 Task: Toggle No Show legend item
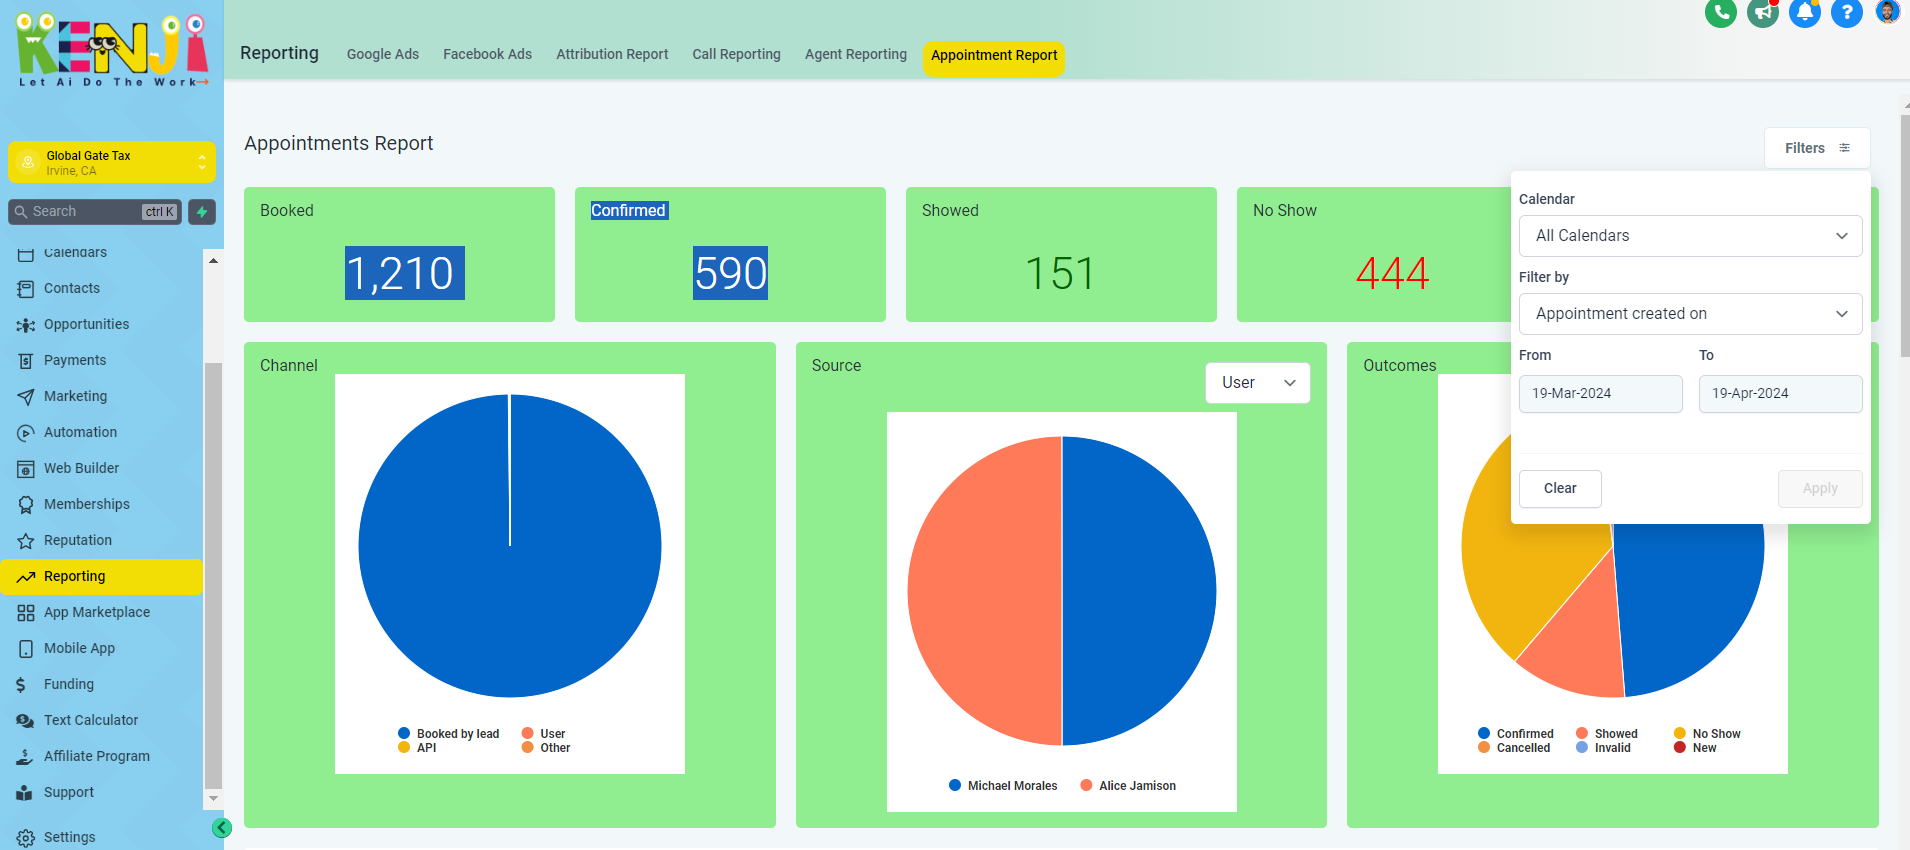point(1707,734)
